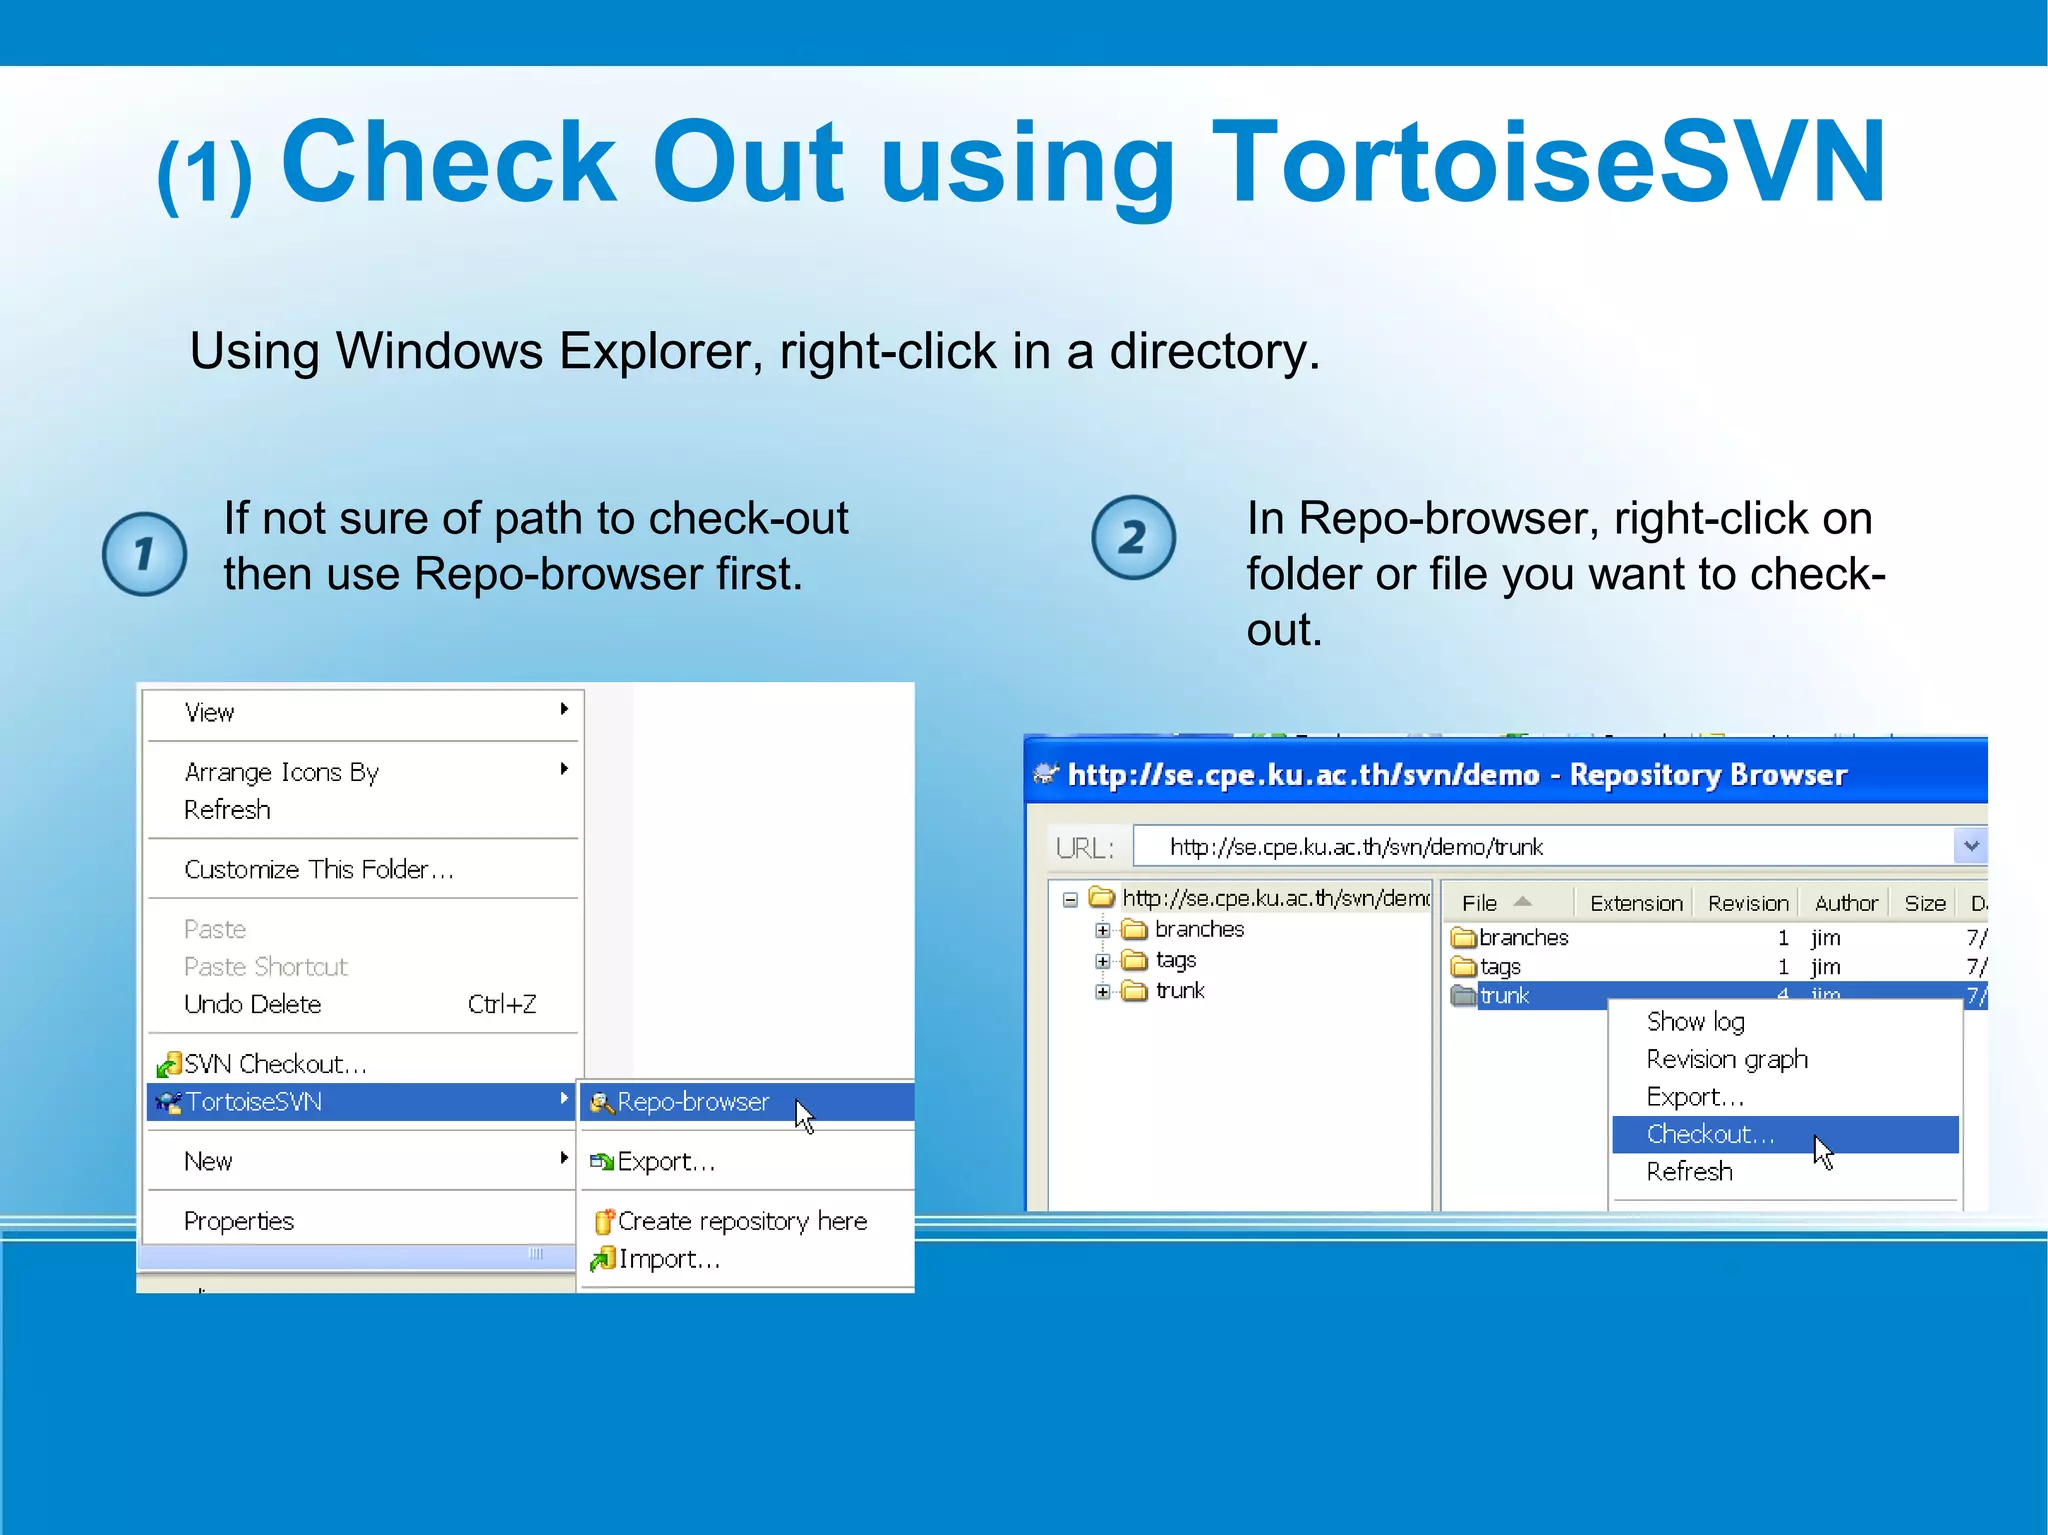Click the Create repository here icon

603,1221
